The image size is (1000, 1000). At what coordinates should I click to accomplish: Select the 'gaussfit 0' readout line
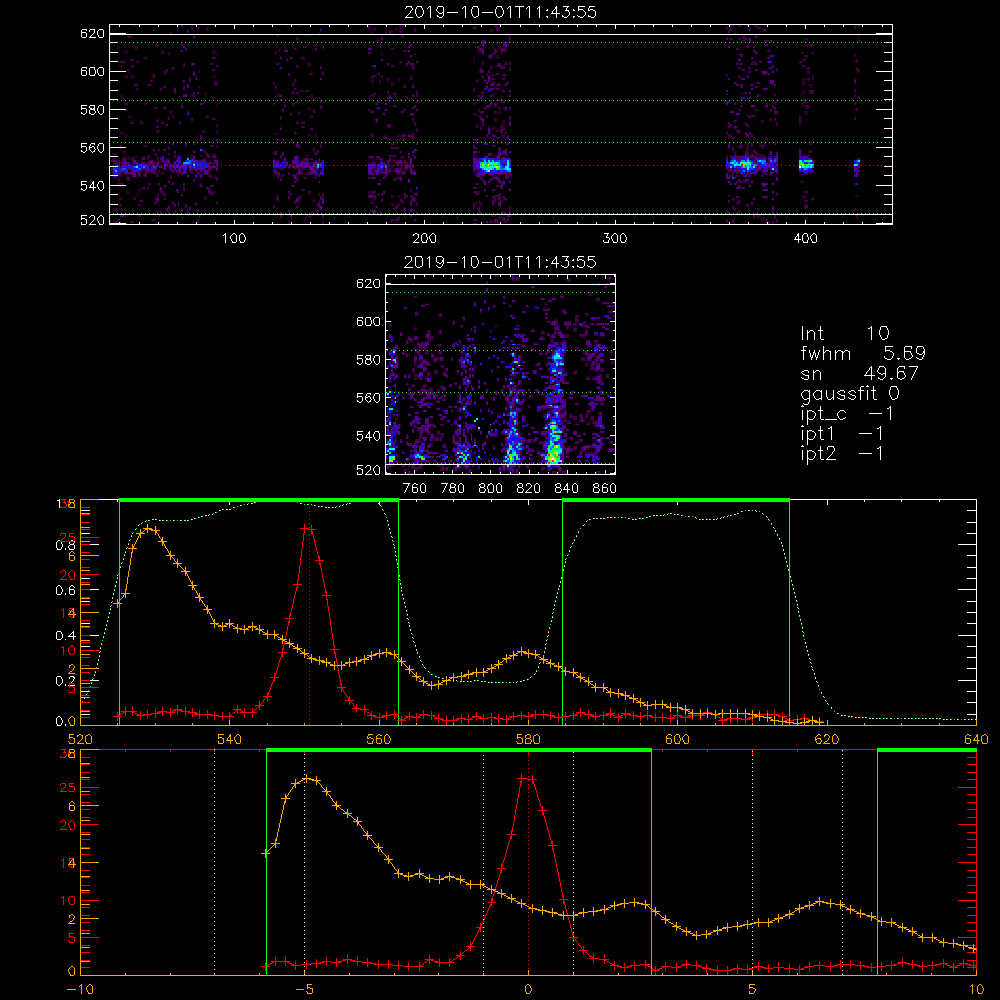[849, 393]
